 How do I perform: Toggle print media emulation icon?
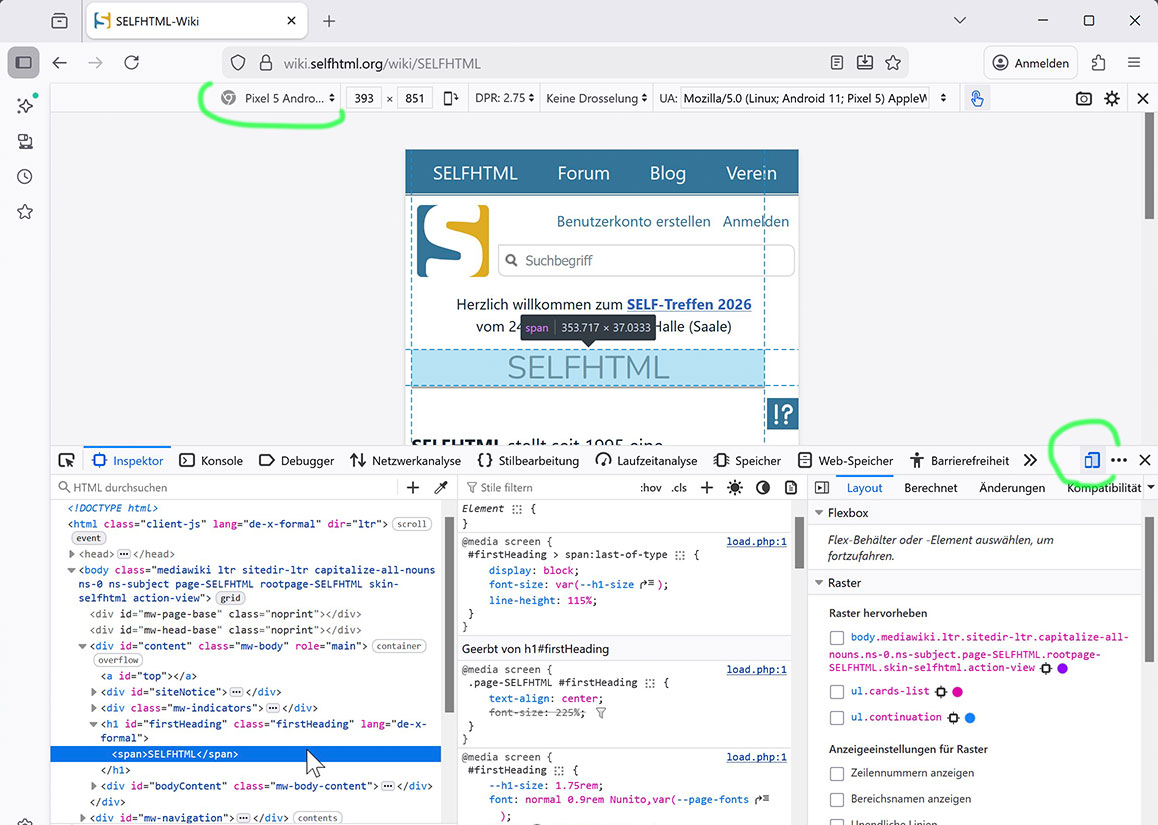pyautogui.click(x=791, y=487)
